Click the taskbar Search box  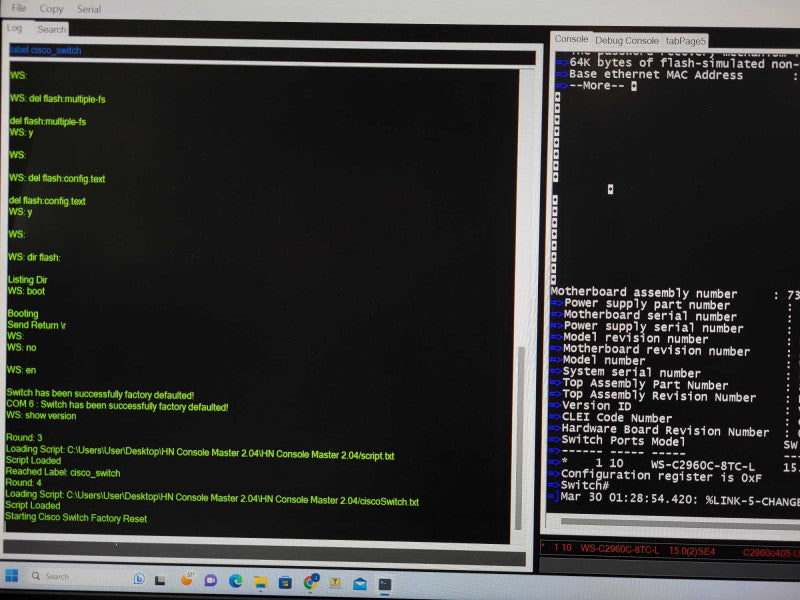pos(77,576)
